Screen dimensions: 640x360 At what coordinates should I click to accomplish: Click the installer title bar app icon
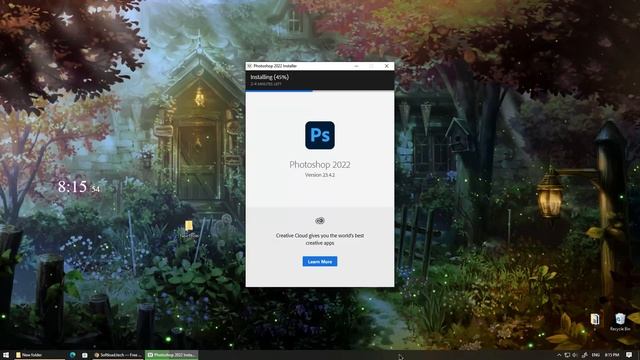coord(249,66)
